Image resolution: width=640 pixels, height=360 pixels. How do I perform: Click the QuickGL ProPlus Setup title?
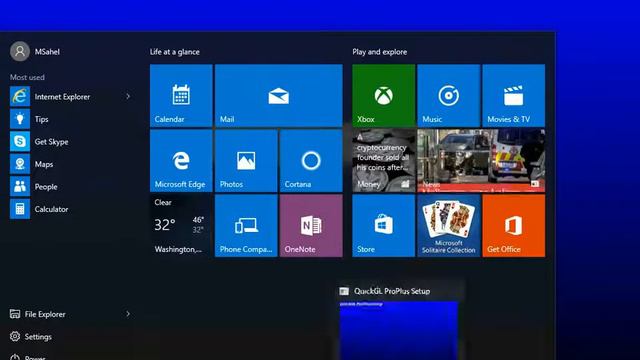(392, 291)
